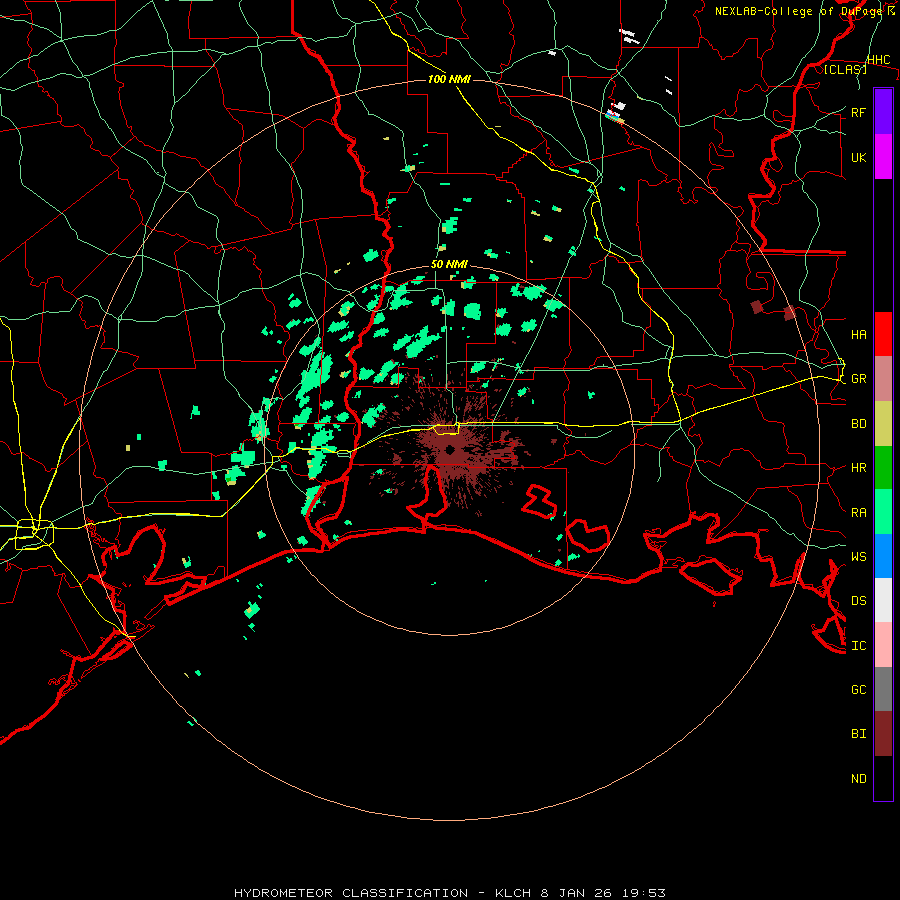Click the BI dark red legend swatch

(x=883, y=734)
